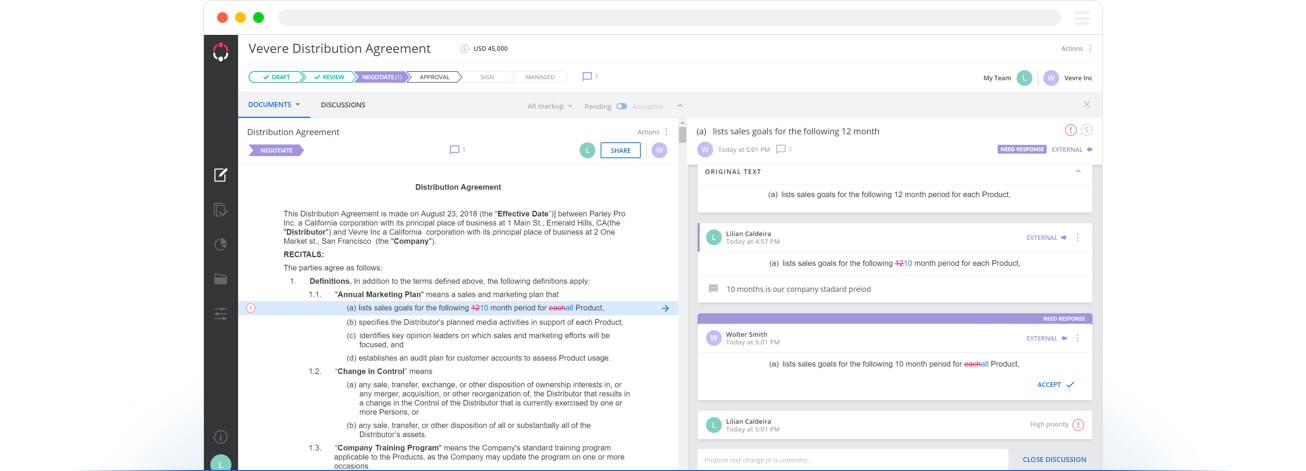The height and width of the screenshot is (471, 1306).
Task: Click the S circle icon in discussion header
Action: [1087, 130]
